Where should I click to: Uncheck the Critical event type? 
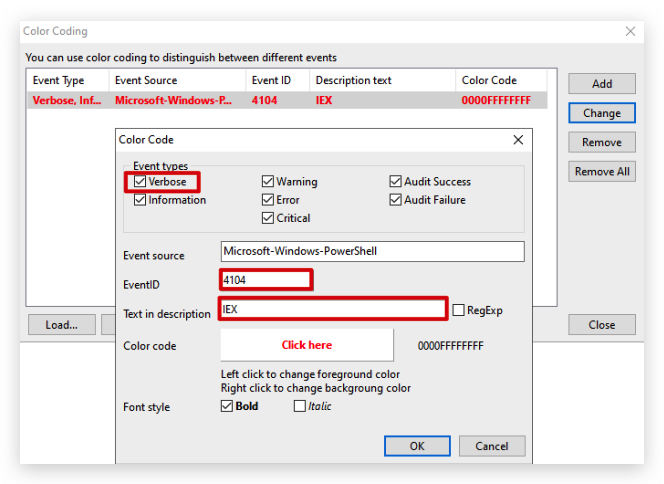268,218
